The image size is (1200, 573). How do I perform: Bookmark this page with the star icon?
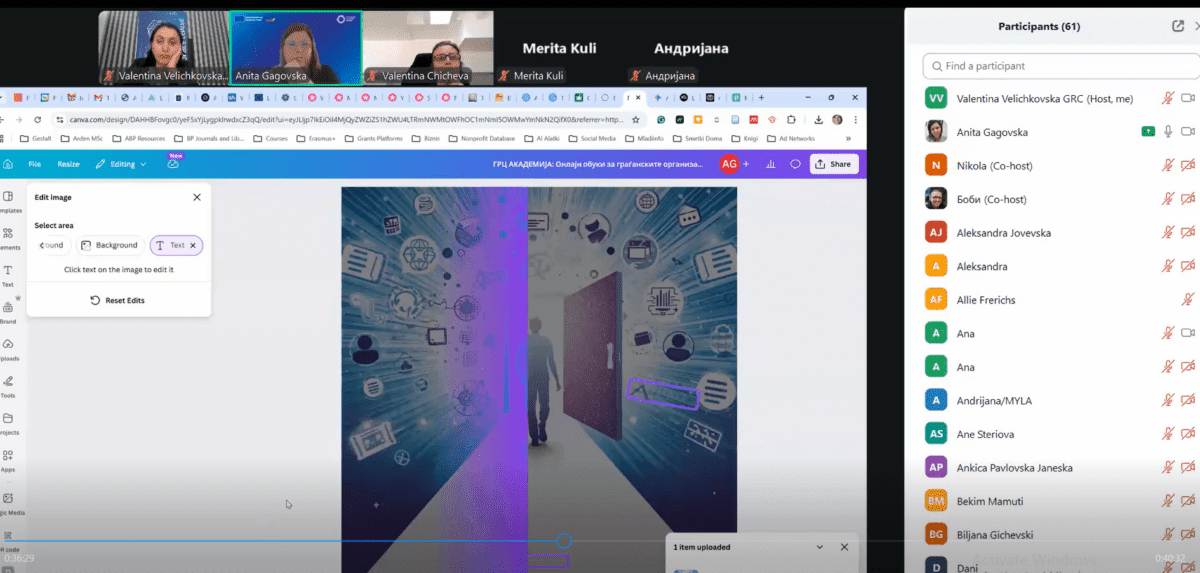tap(636, 119)
